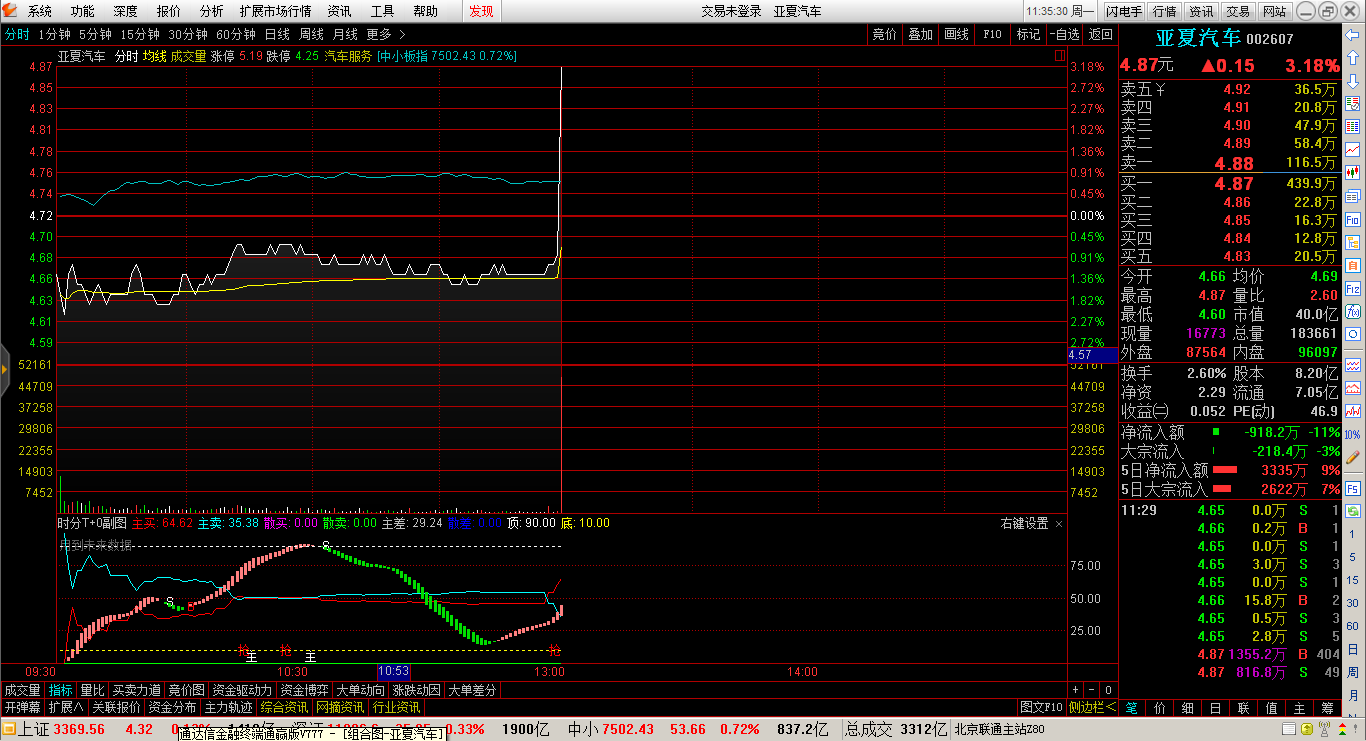Click the F5 icon in right sidebar
Viewport: 1366px width, 741px height.
(x=1352, y=489)
